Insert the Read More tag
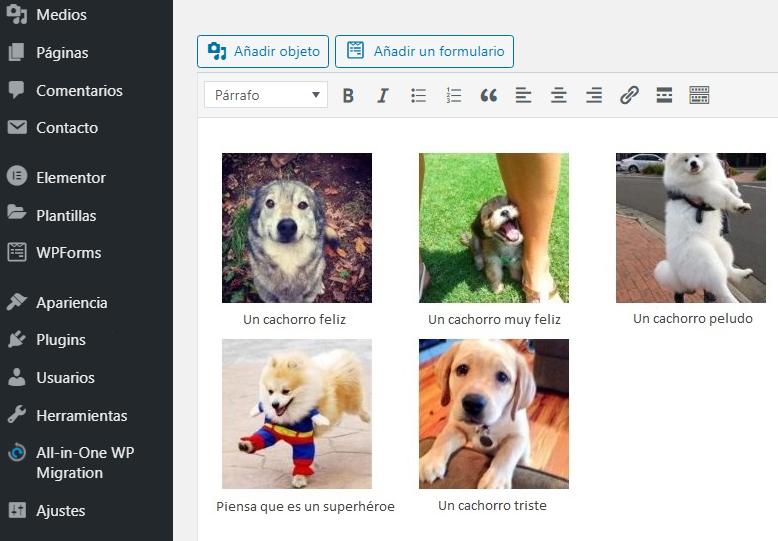This screenshot has width=778, height=541. point(664,95)
